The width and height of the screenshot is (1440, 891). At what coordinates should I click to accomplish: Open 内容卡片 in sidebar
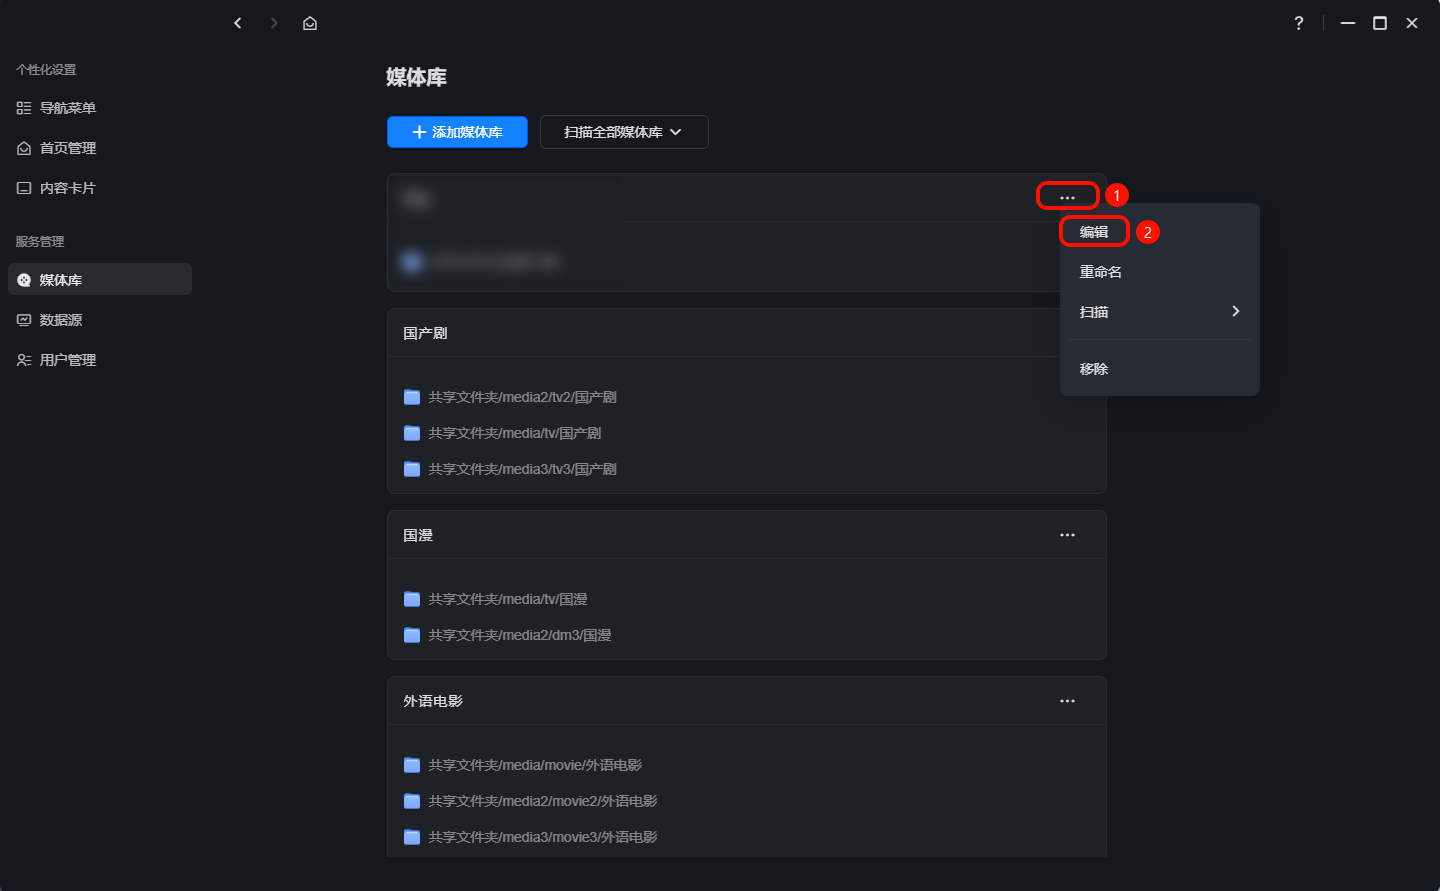click(67, 188)
